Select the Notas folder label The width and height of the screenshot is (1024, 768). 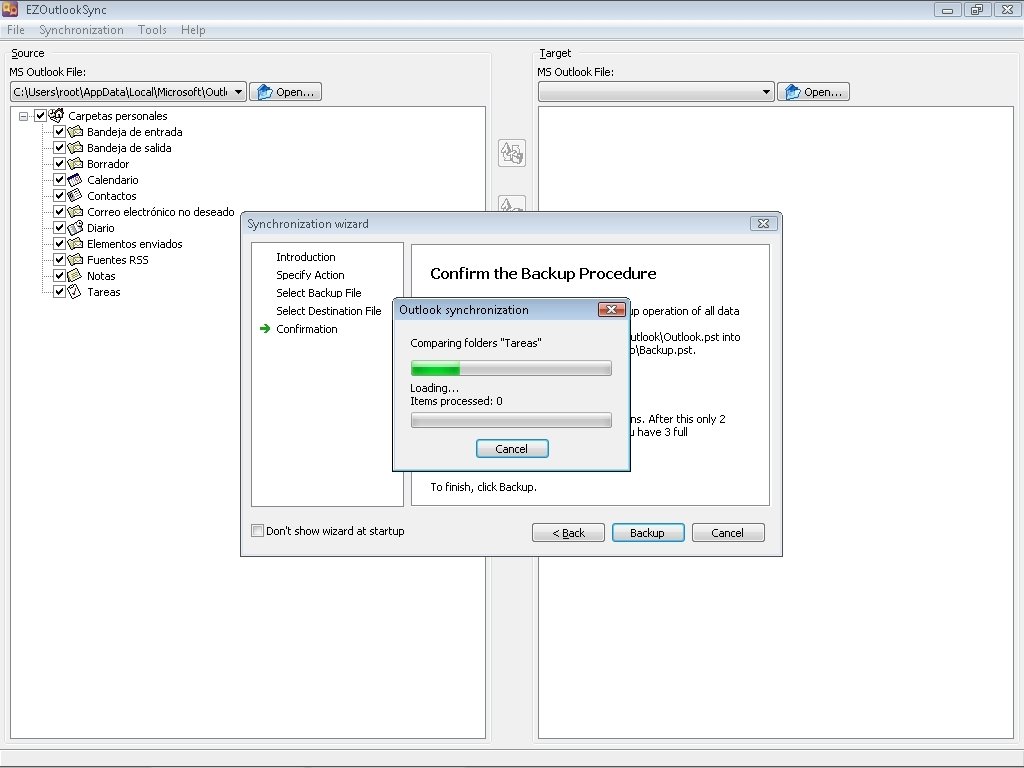(101, 276)
